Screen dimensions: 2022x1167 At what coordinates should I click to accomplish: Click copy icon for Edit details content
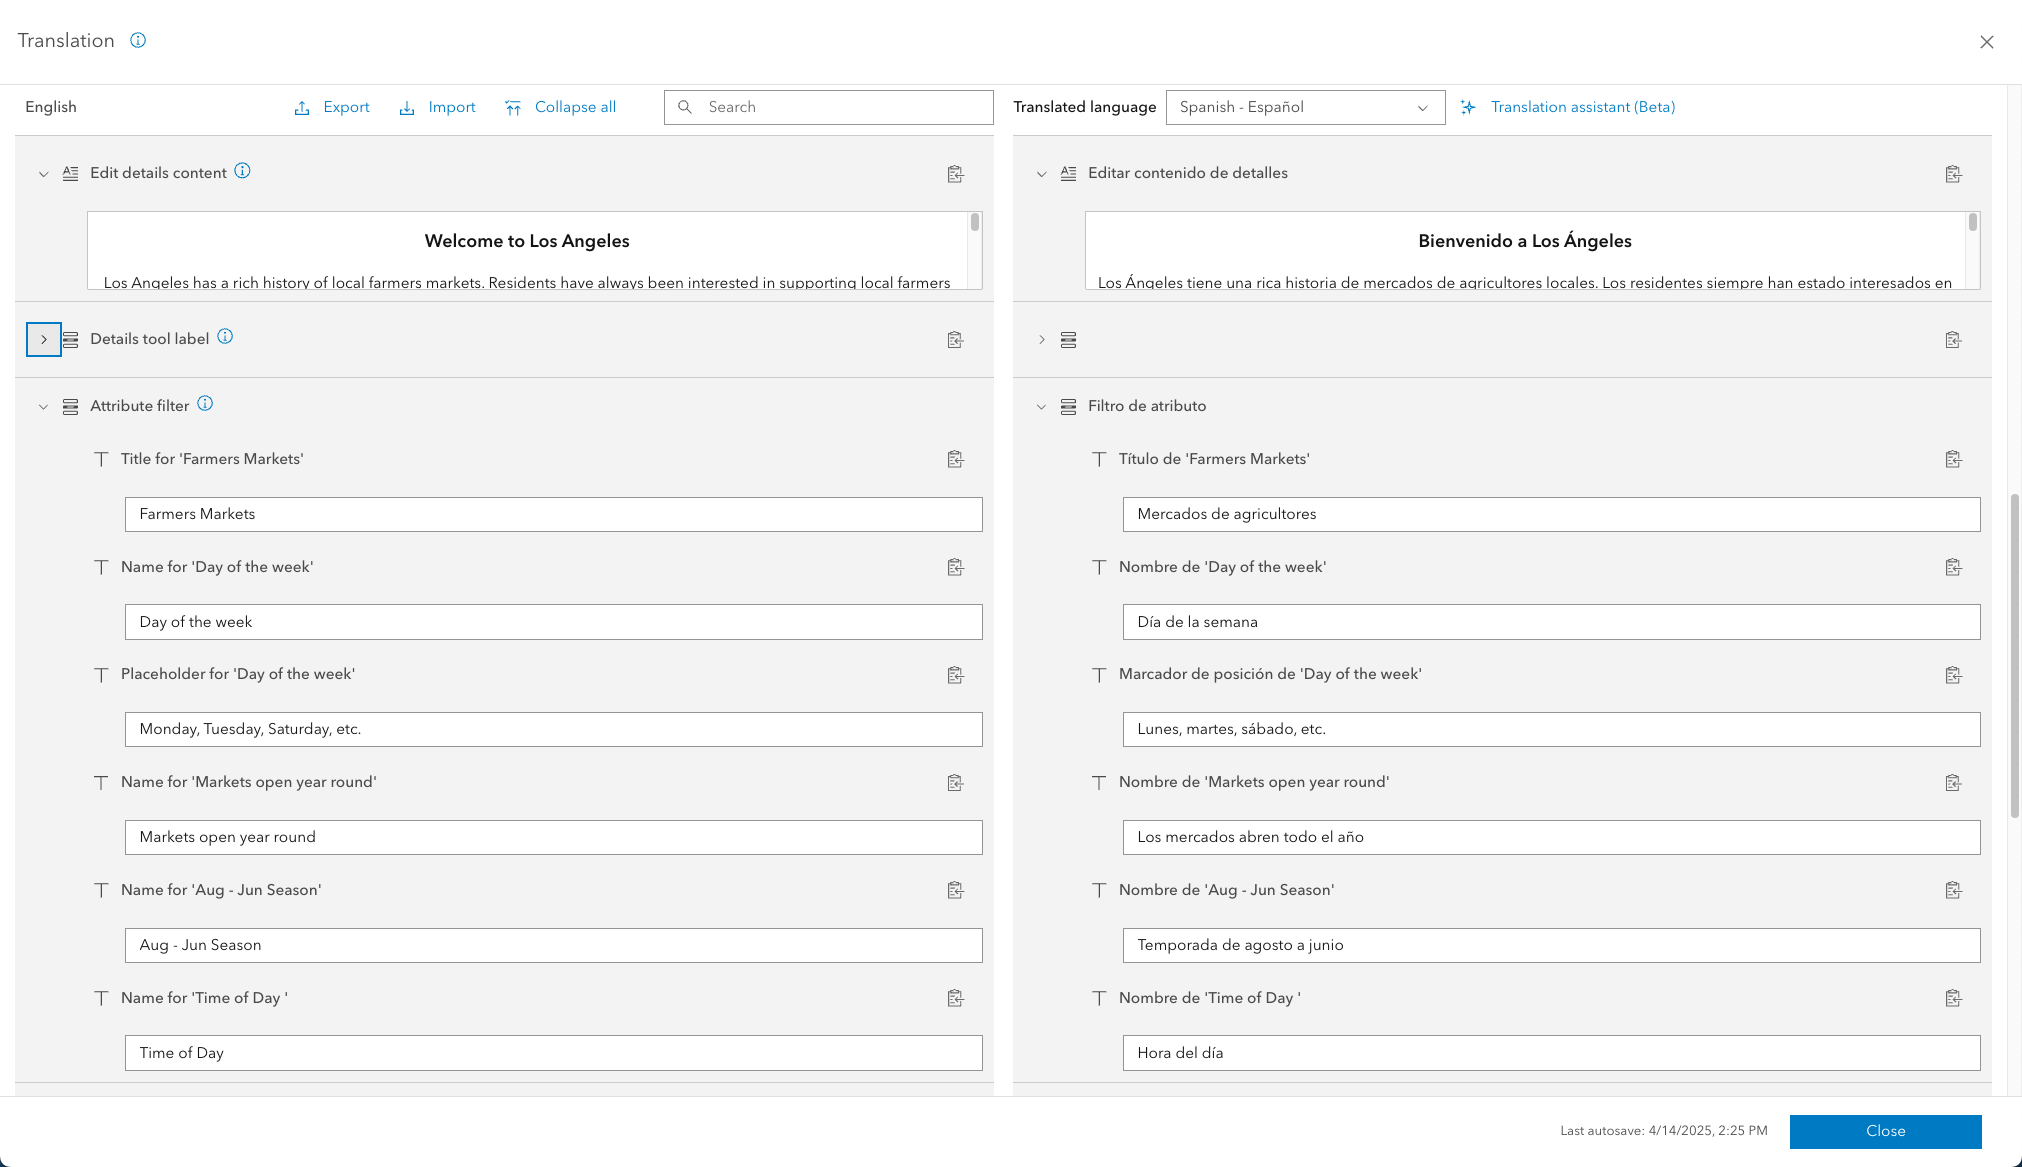point(955,174)
